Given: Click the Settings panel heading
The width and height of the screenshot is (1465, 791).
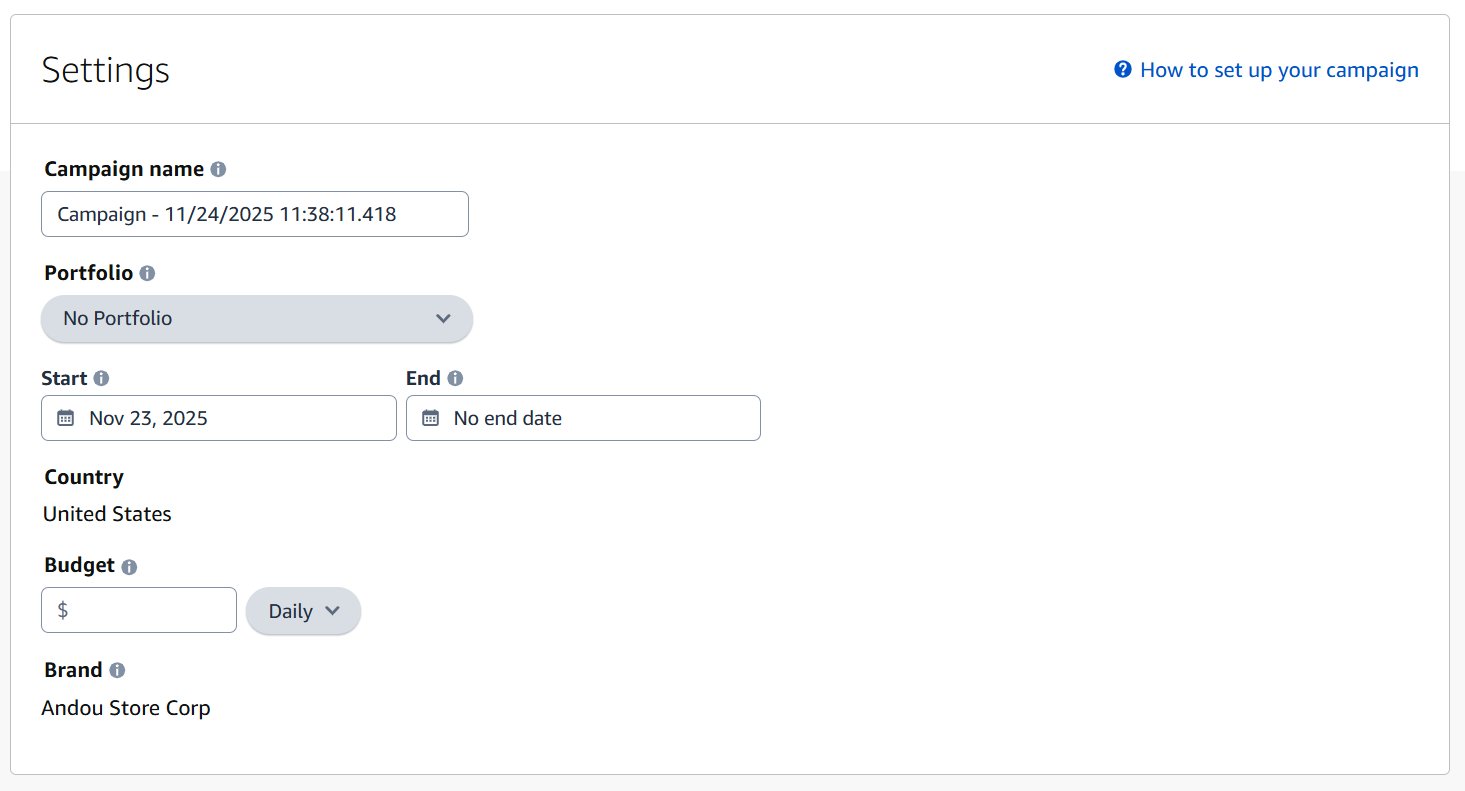Looking at the screenshot, I should (x=105, y=69).
